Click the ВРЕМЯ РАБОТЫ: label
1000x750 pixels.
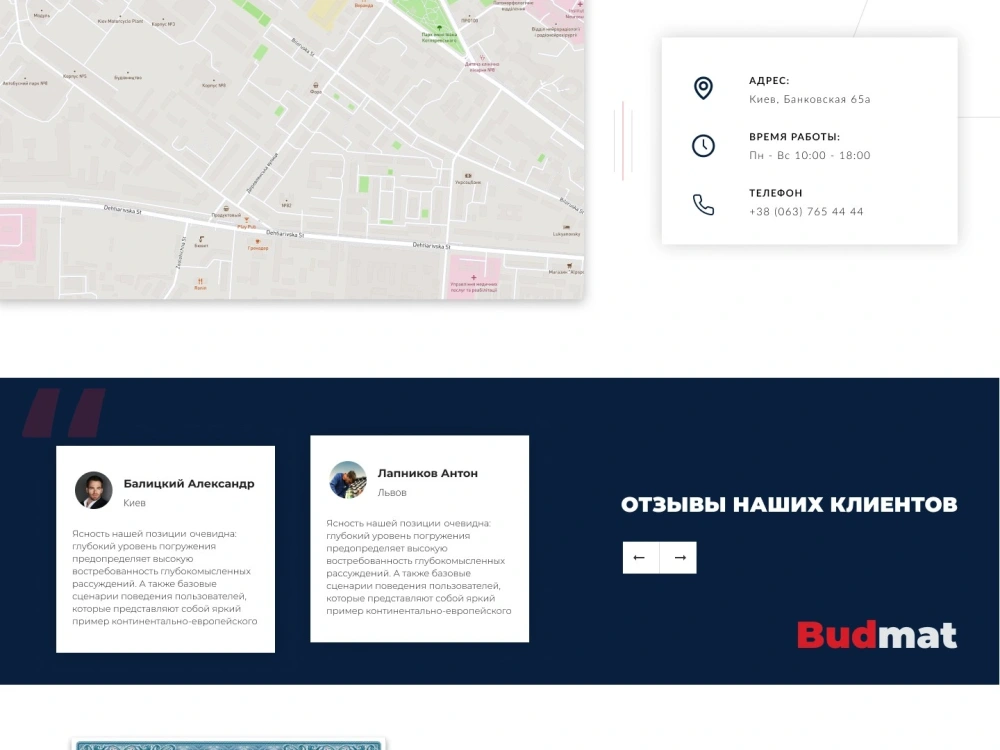(x=794, y=136)
